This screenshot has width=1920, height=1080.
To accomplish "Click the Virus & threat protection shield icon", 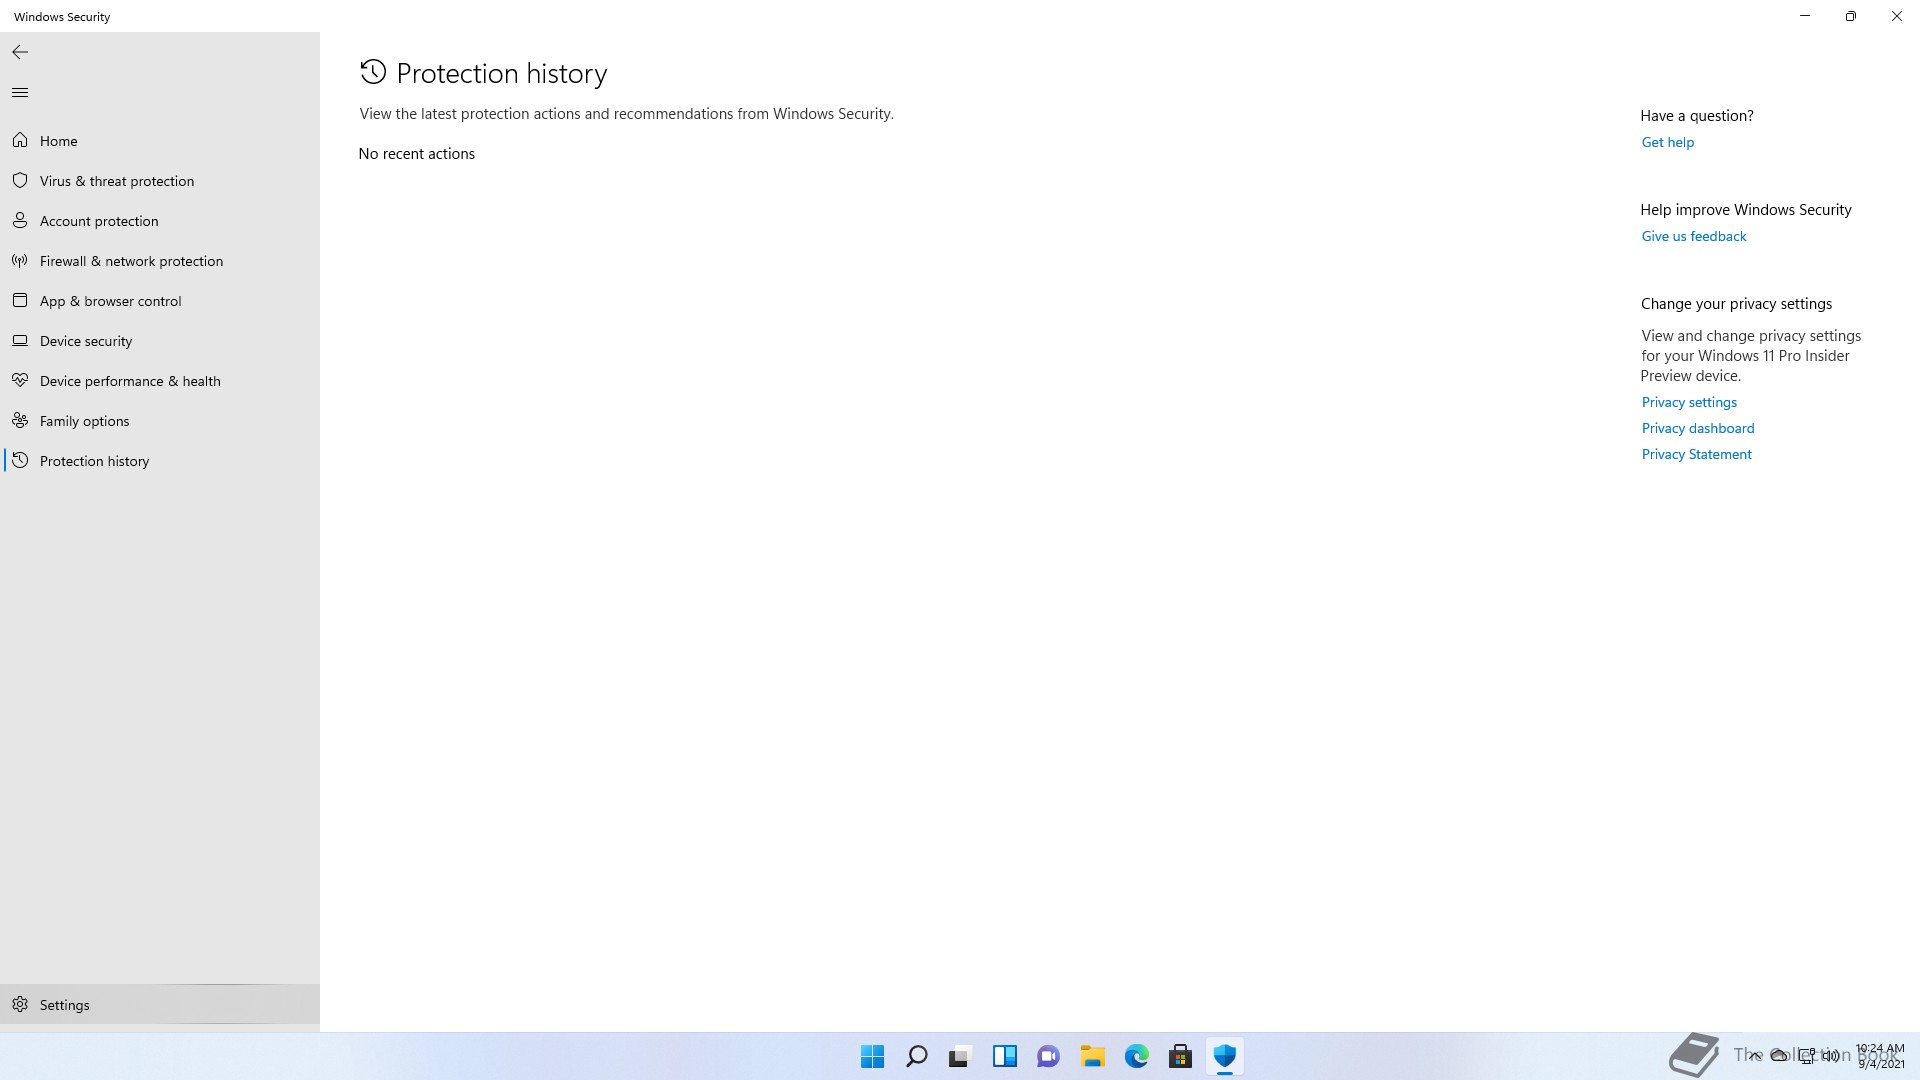I will (x=20, y=180).
